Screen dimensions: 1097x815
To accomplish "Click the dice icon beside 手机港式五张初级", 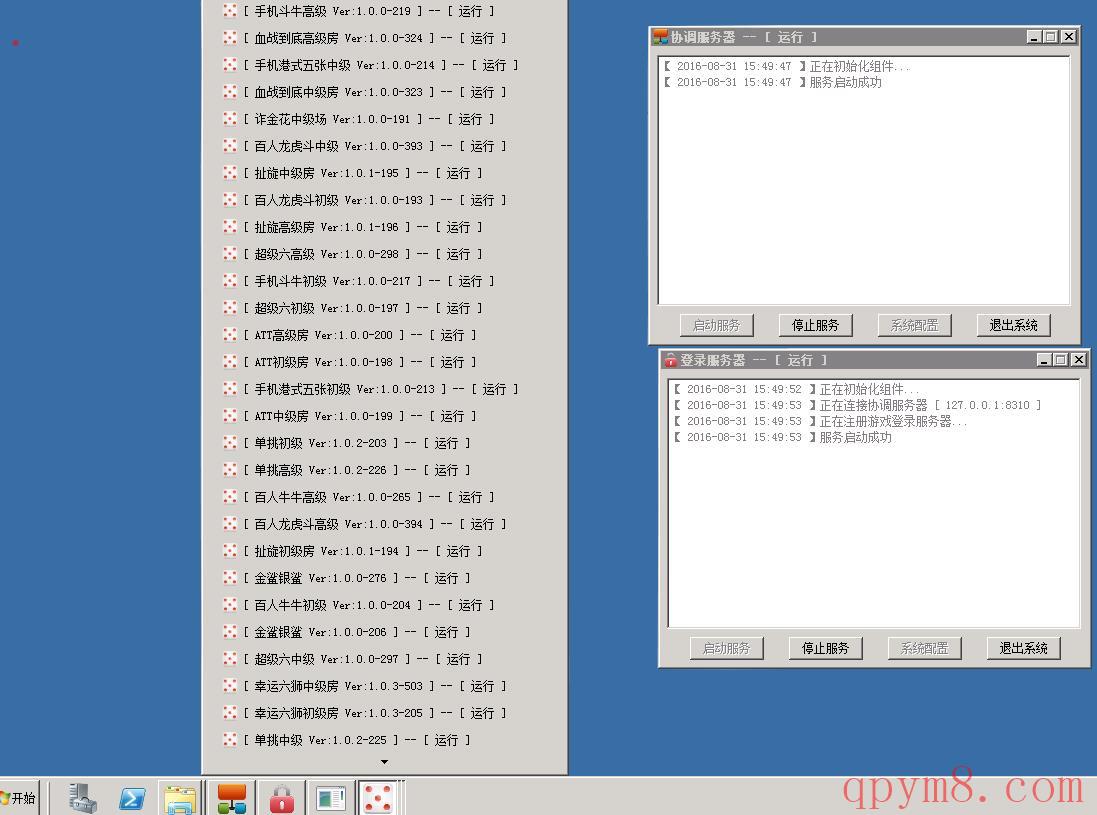I will 229,389.
